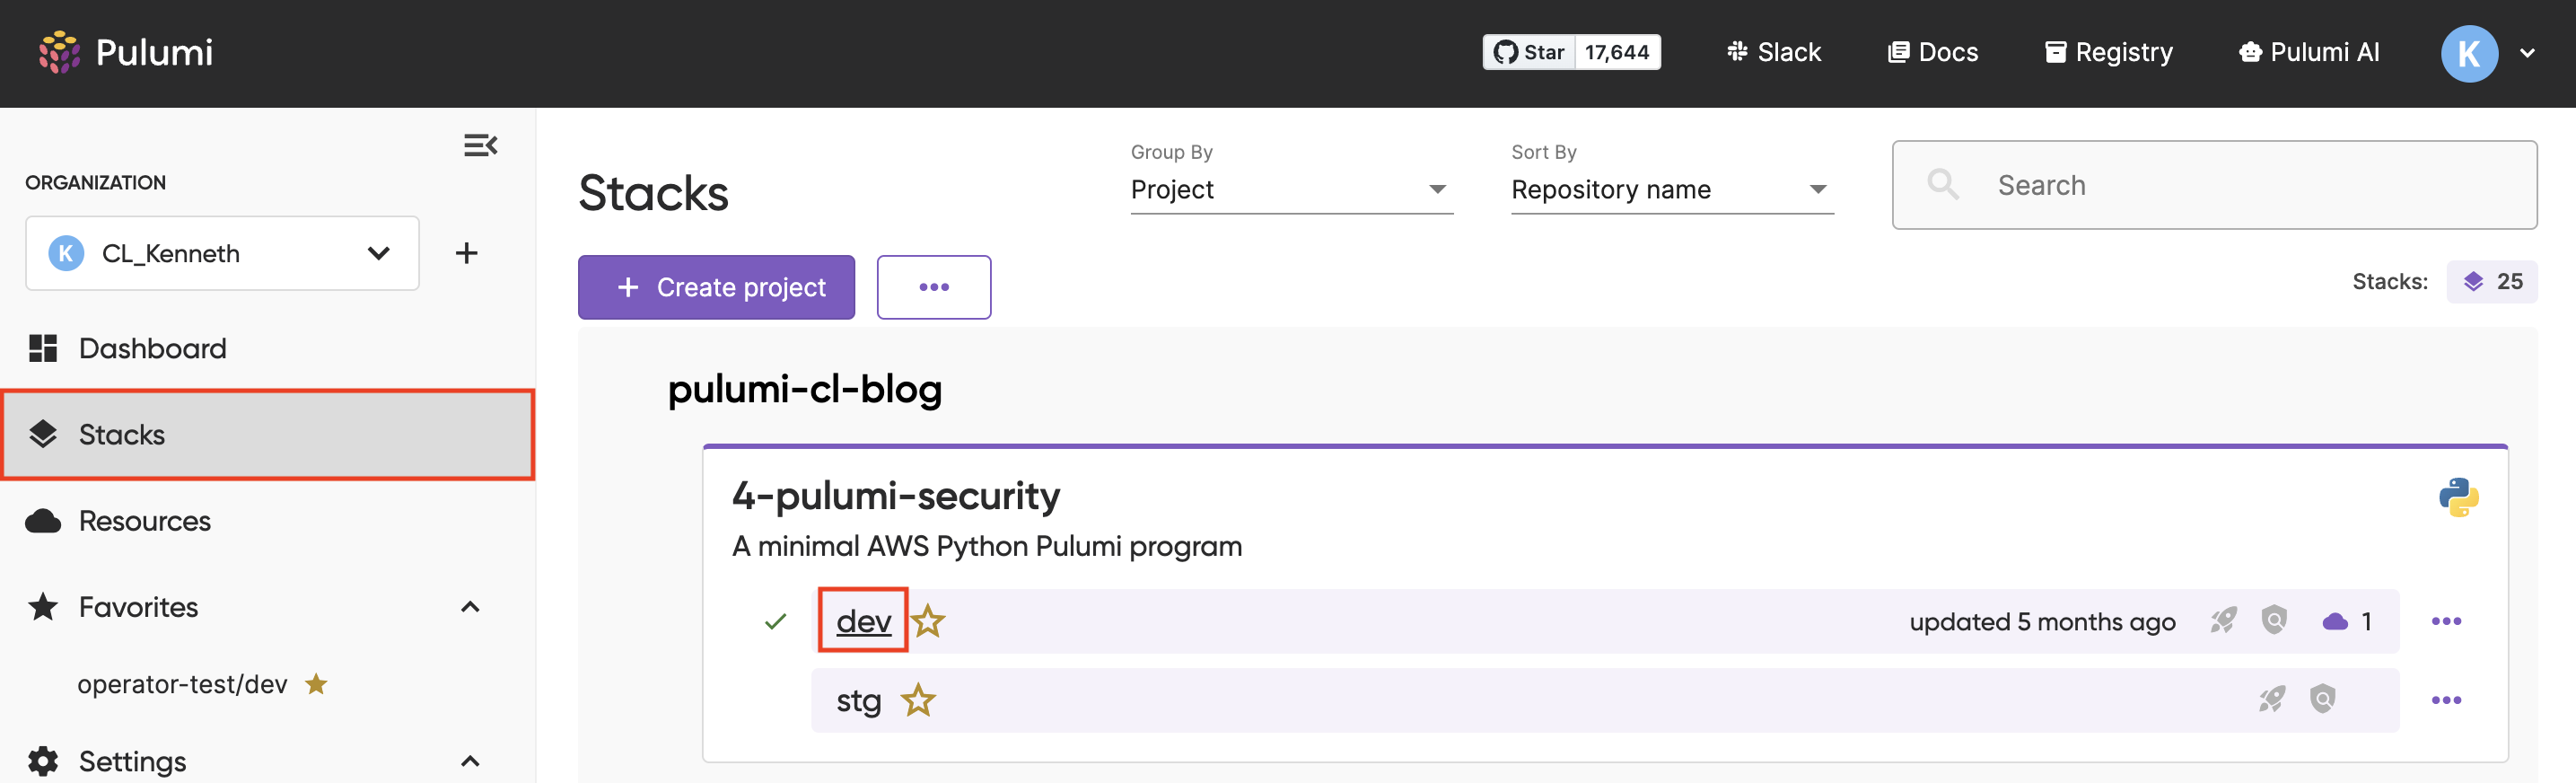Open the Registry link

point(2109,52)
